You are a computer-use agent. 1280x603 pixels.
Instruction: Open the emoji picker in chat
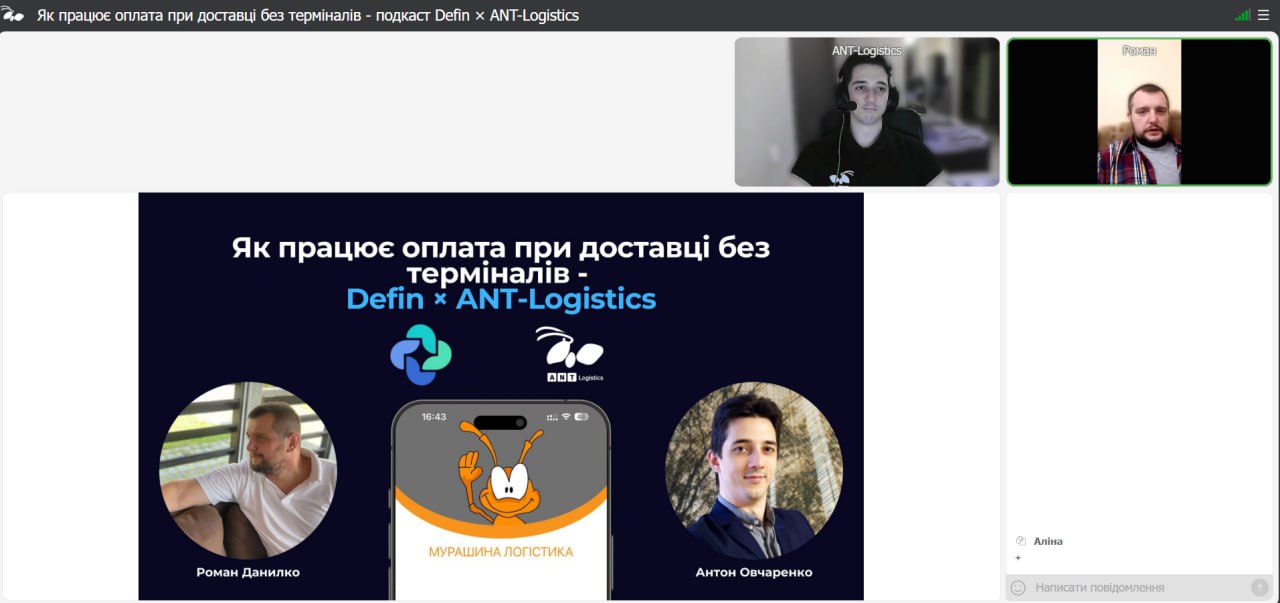tap(1018, 587)
